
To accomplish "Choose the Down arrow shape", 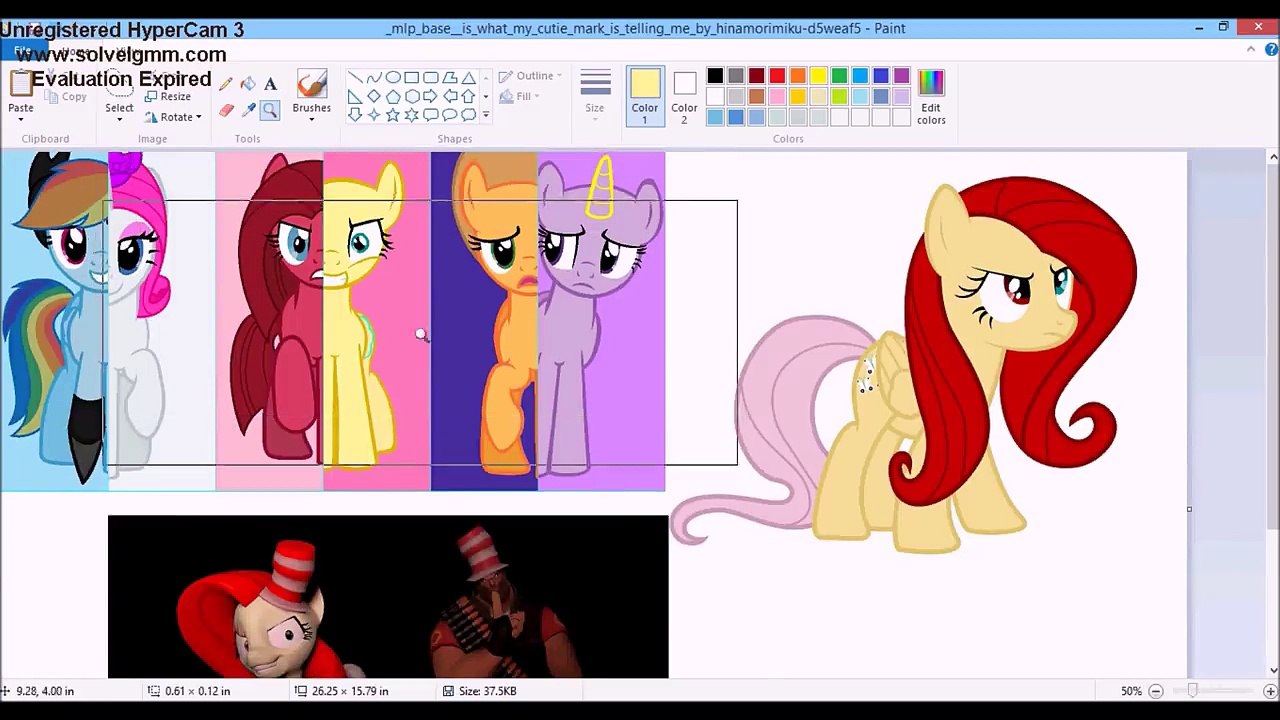I will coord(355,116).
